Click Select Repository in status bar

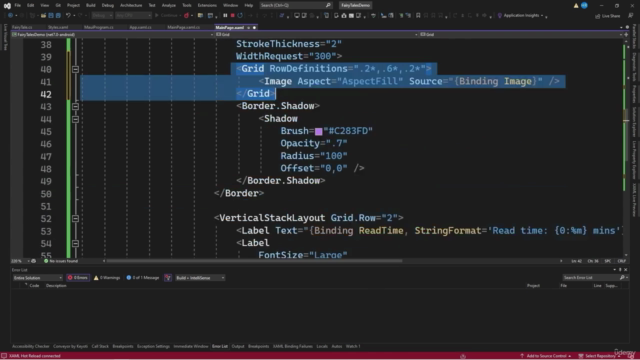(x=600, y=356)
